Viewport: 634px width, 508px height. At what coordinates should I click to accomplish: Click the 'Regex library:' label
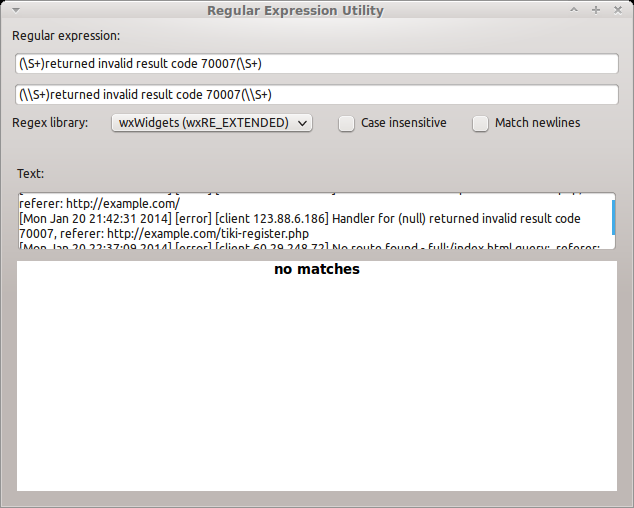click(50, 123)
